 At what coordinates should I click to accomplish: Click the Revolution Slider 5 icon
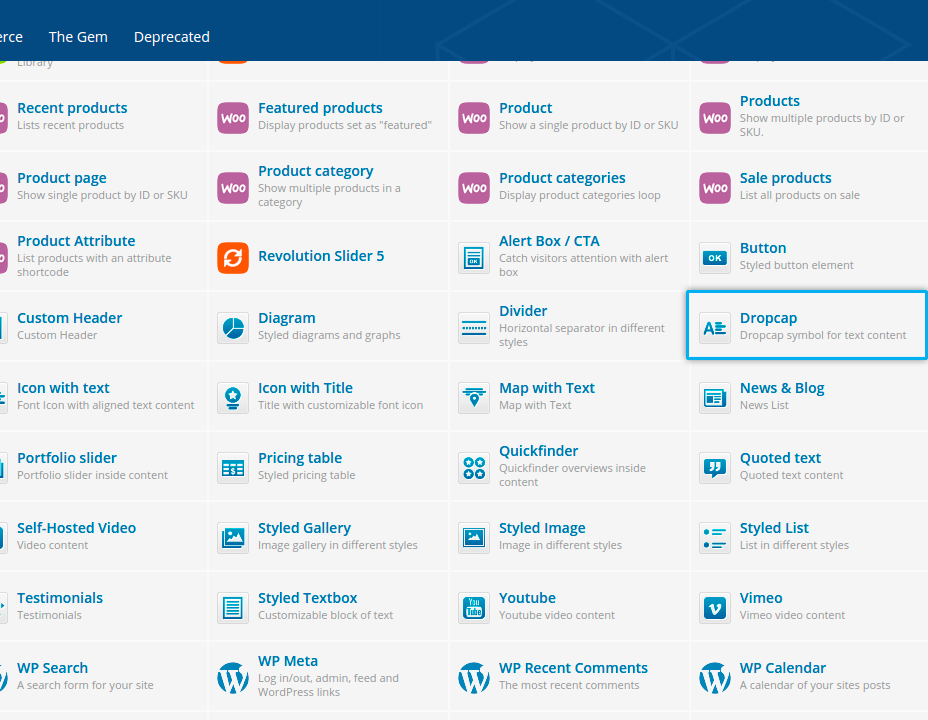[233, 257]
